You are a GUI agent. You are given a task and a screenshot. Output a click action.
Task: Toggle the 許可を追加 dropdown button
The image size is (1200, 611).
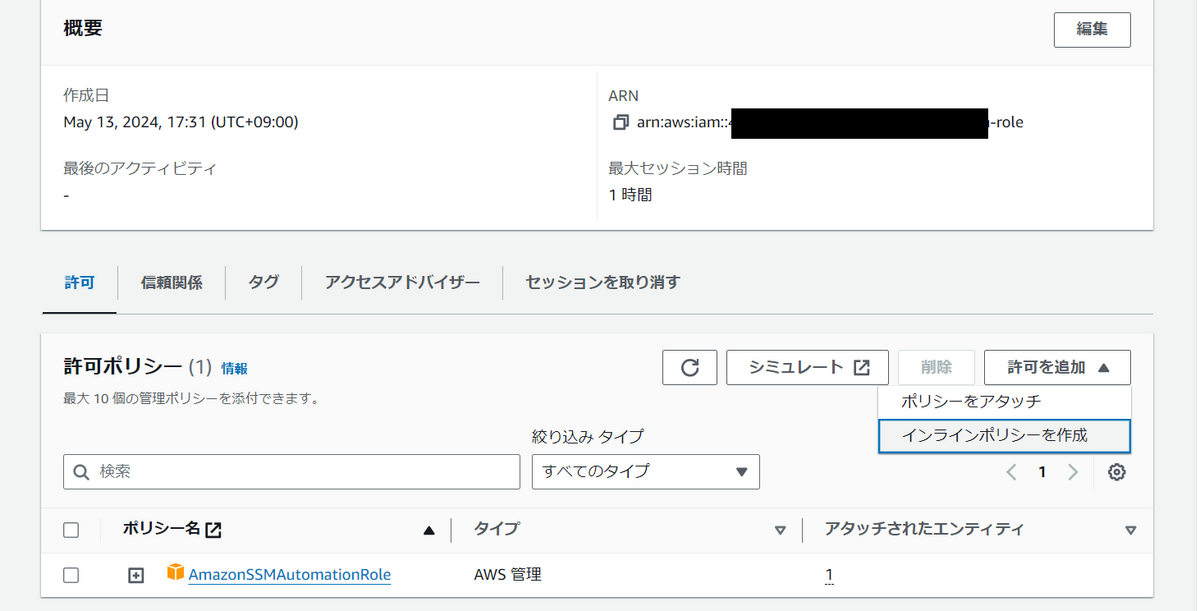(1057, 367)
